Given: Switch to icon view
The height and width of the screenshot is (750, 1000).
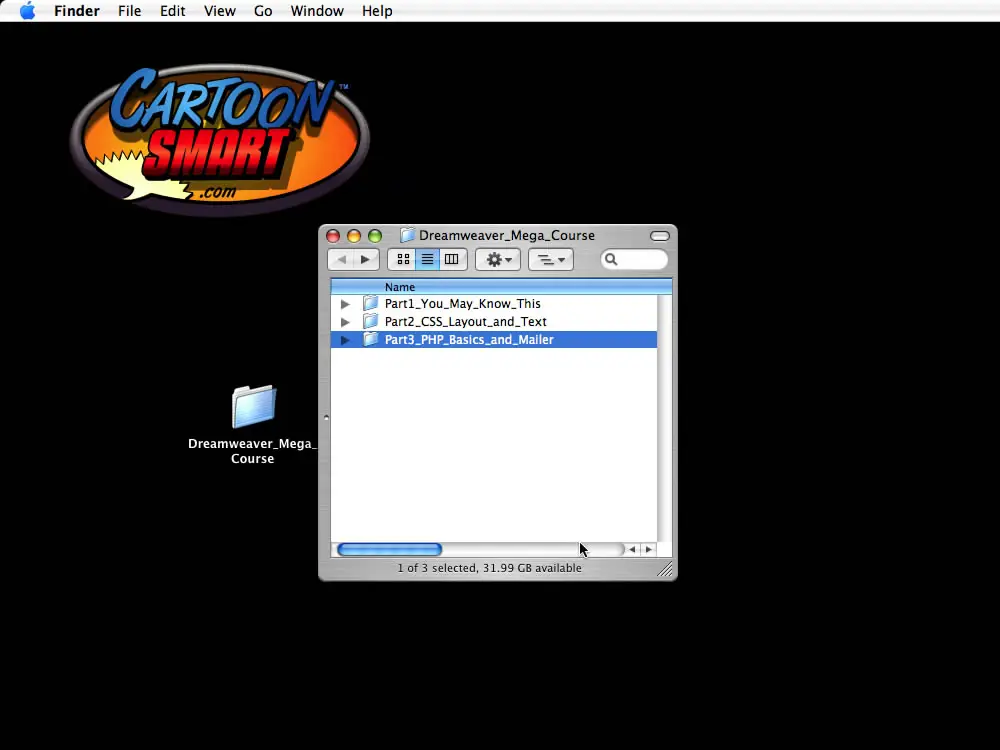Looking at the screenshot, I should [x=402, y=260].
